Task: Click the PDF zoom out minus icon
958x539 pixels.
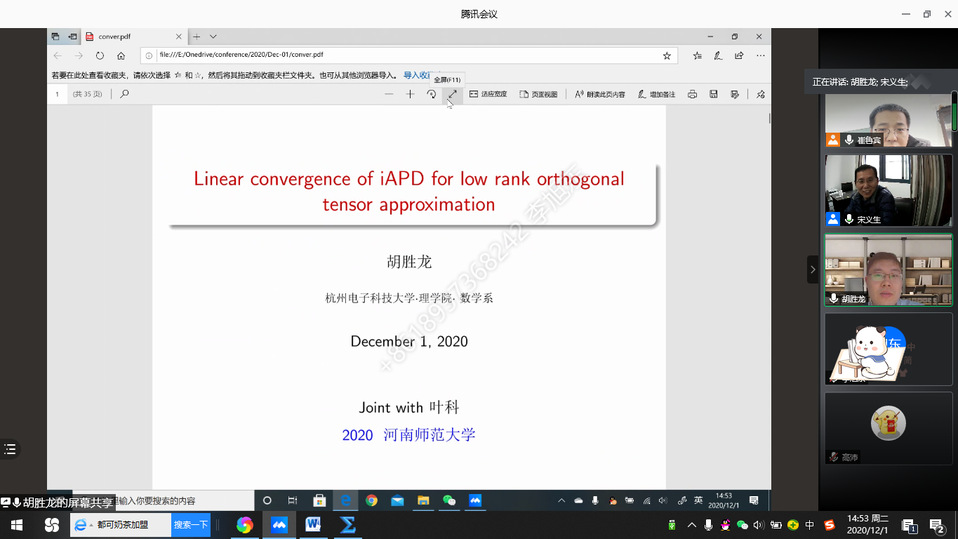Action: coord(389,94)
